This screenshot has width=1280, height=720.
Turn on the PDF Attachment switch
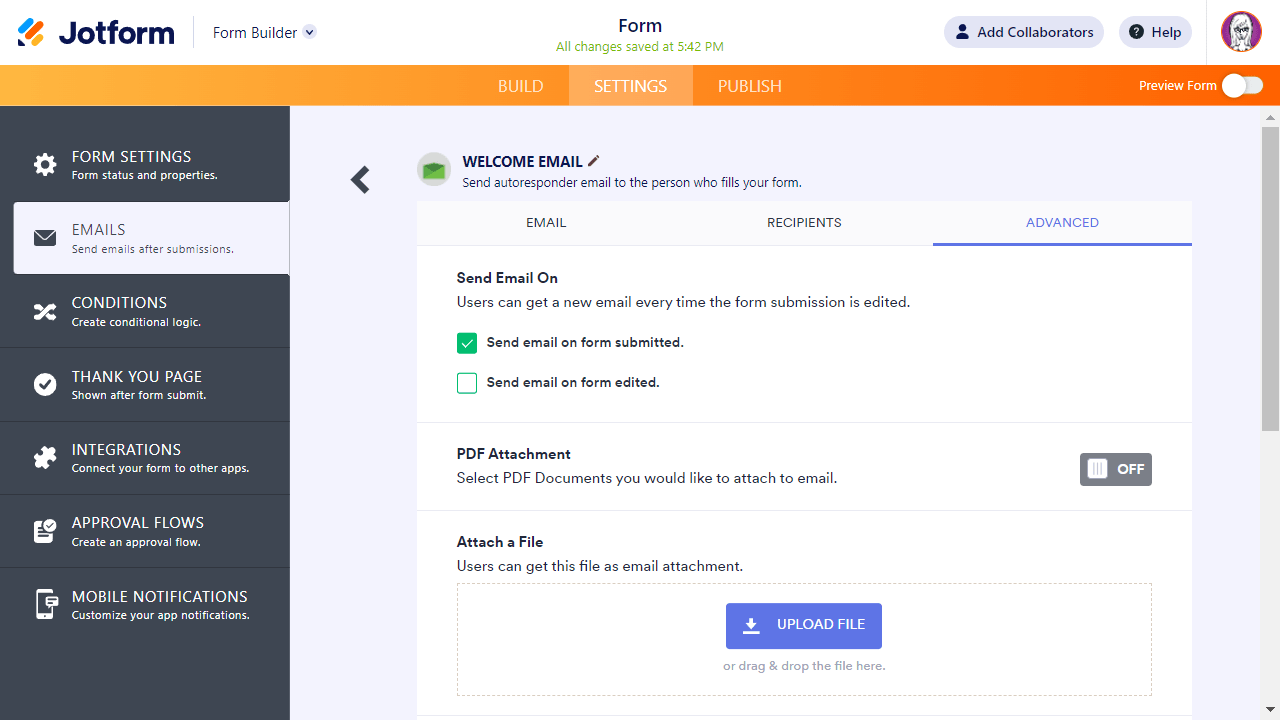click(1115, 469)
